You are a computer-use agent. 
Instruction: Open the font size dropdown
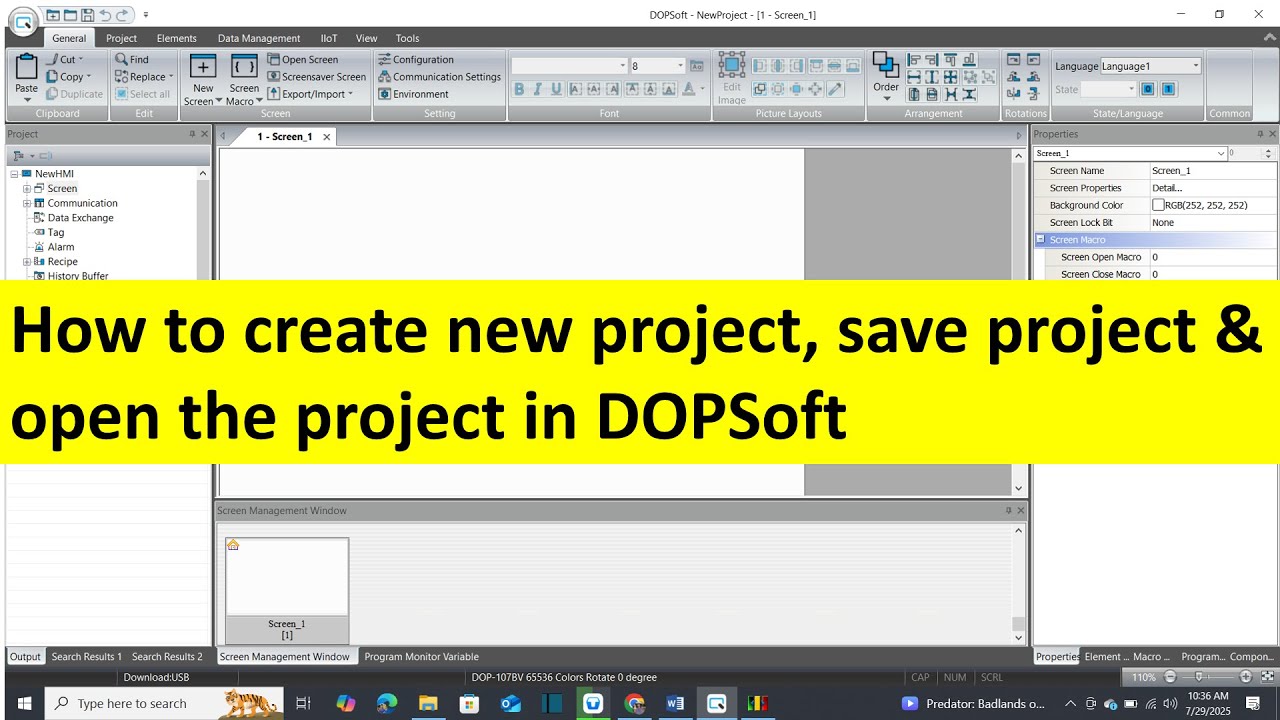click(681, 66)
